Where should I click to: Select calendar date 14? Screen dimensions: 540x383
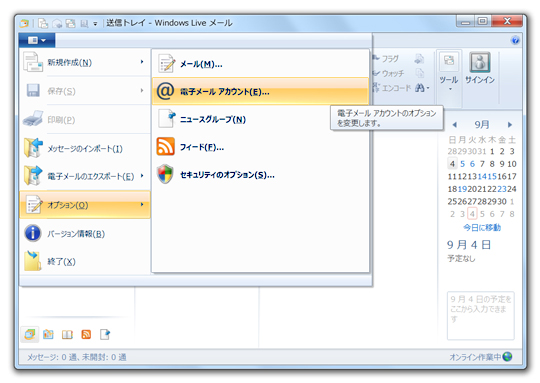coord(482,176)
